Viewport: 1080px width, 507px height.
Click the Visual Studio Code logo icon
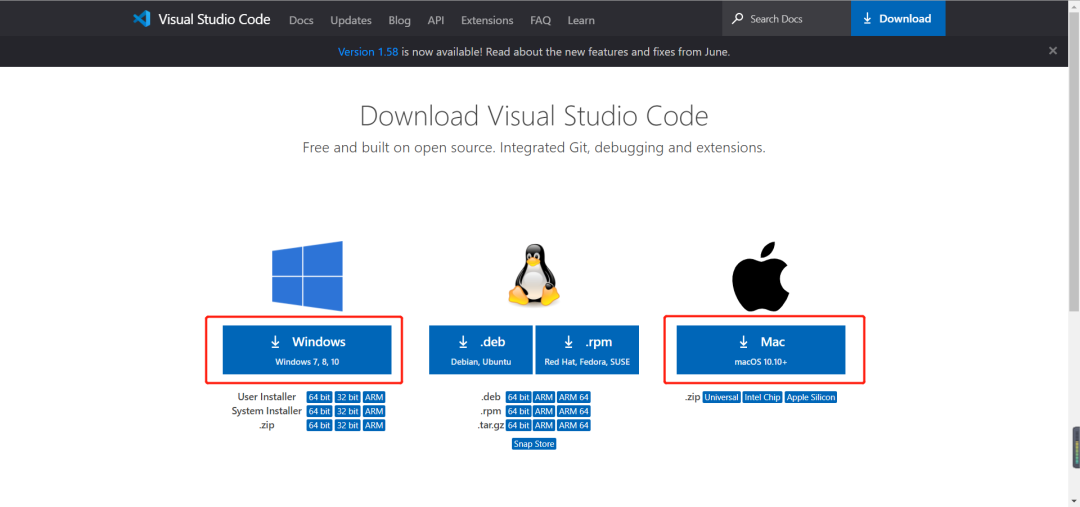[141, 19]
